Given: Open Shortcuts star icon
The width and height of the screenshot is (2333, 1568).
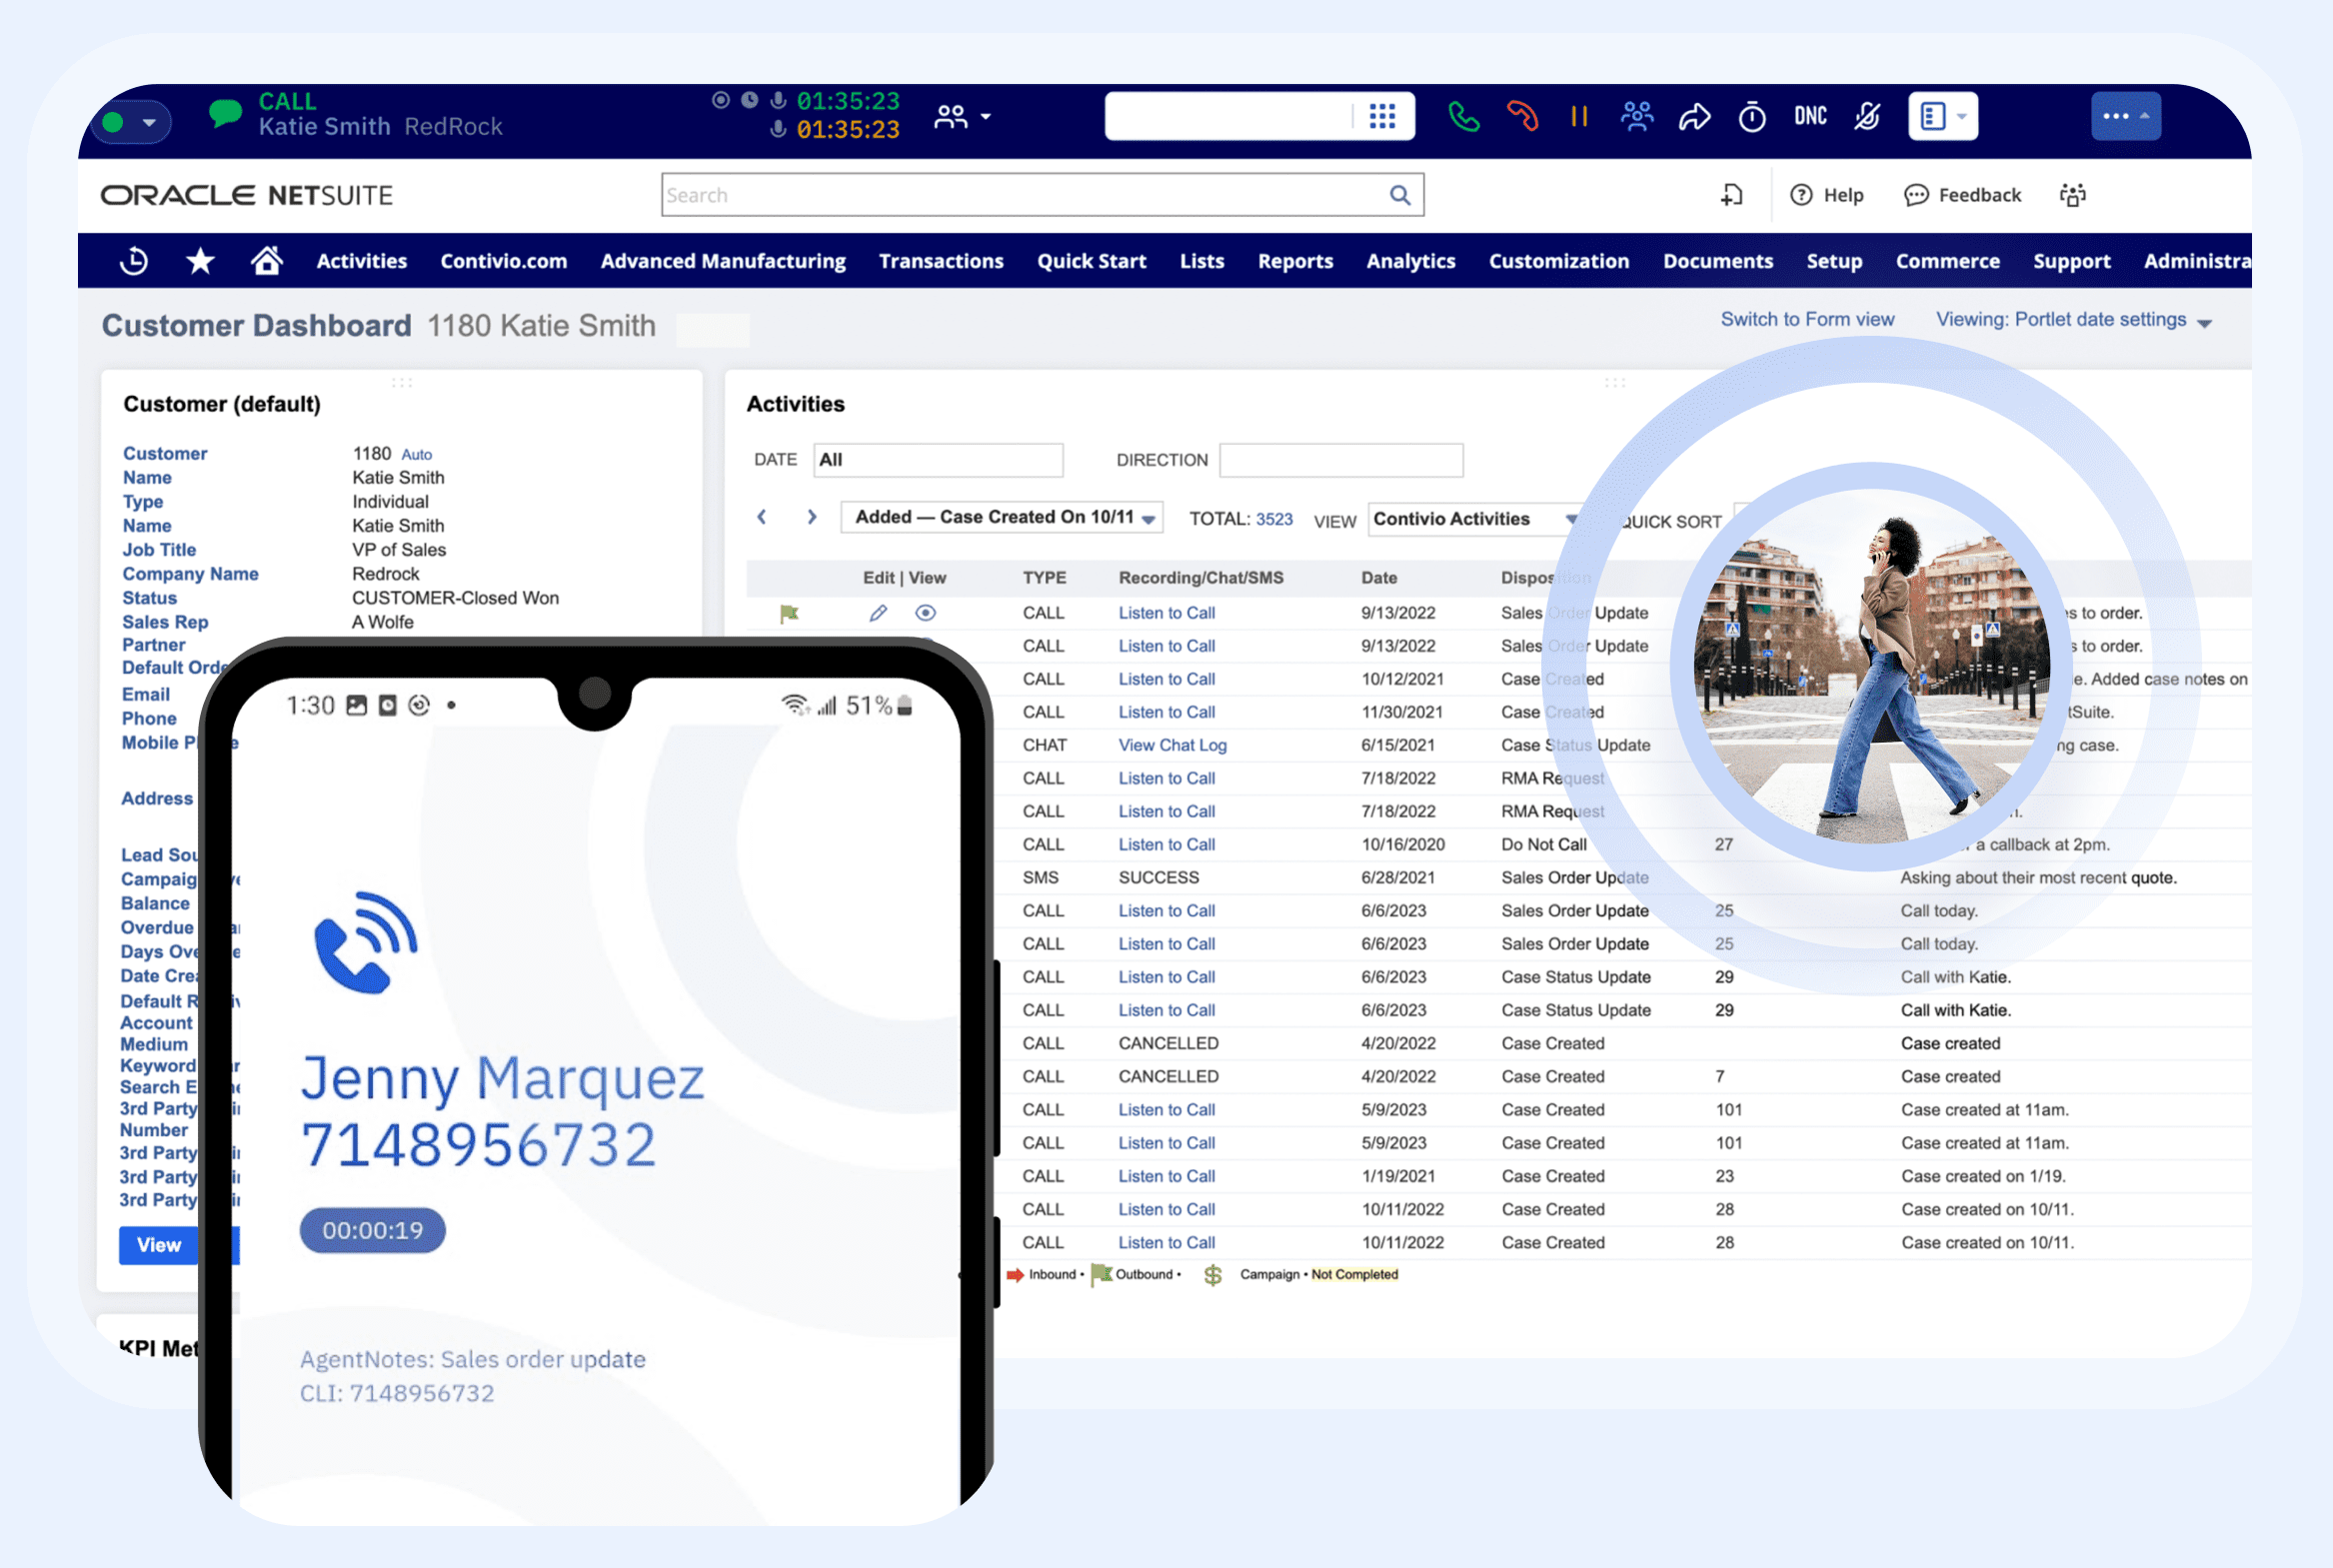Looking at the screenshot, I should pyautogui.click(x=200, y=261).
